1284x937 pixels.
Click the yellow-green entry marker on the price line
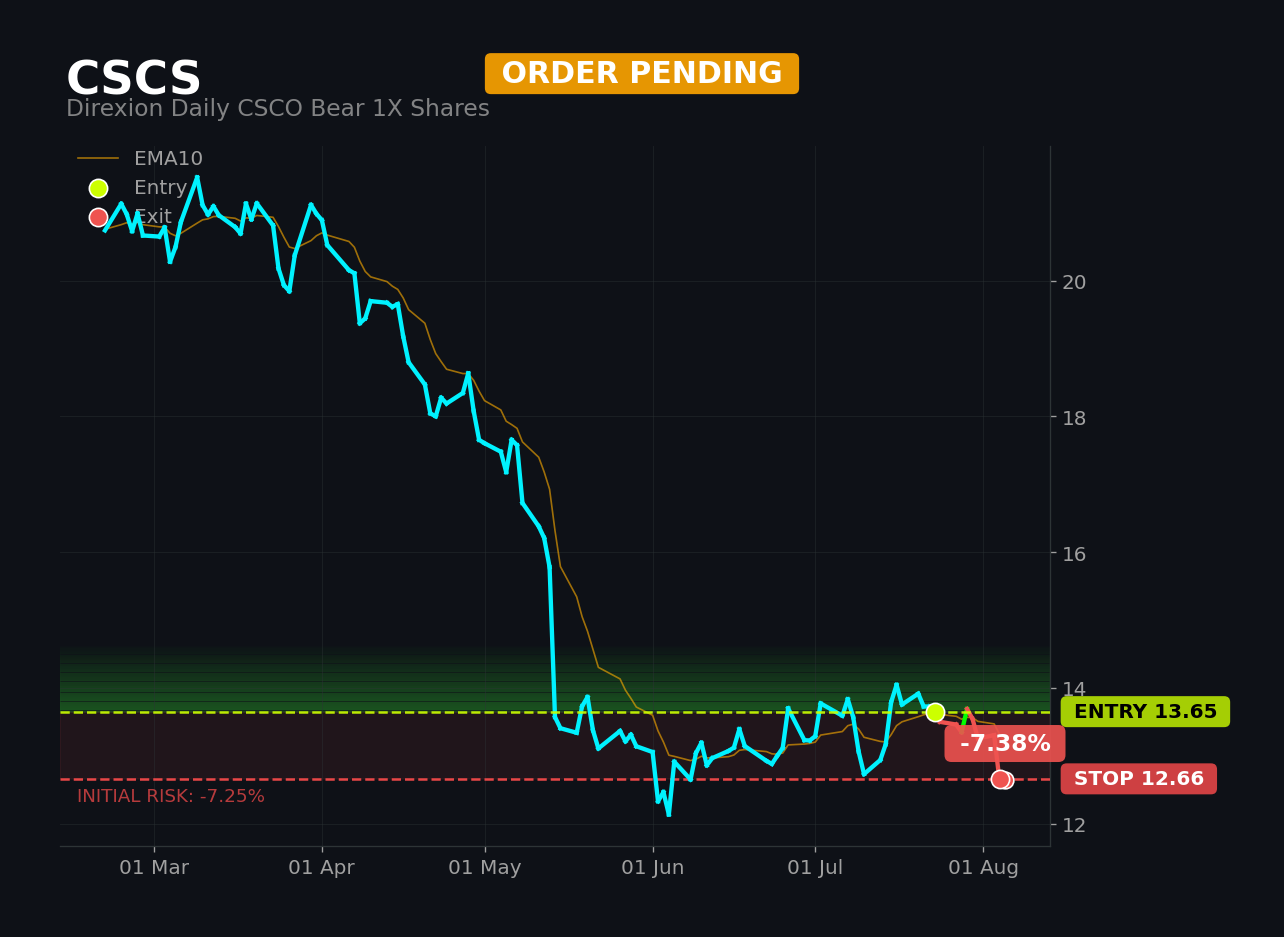point(935,712)
